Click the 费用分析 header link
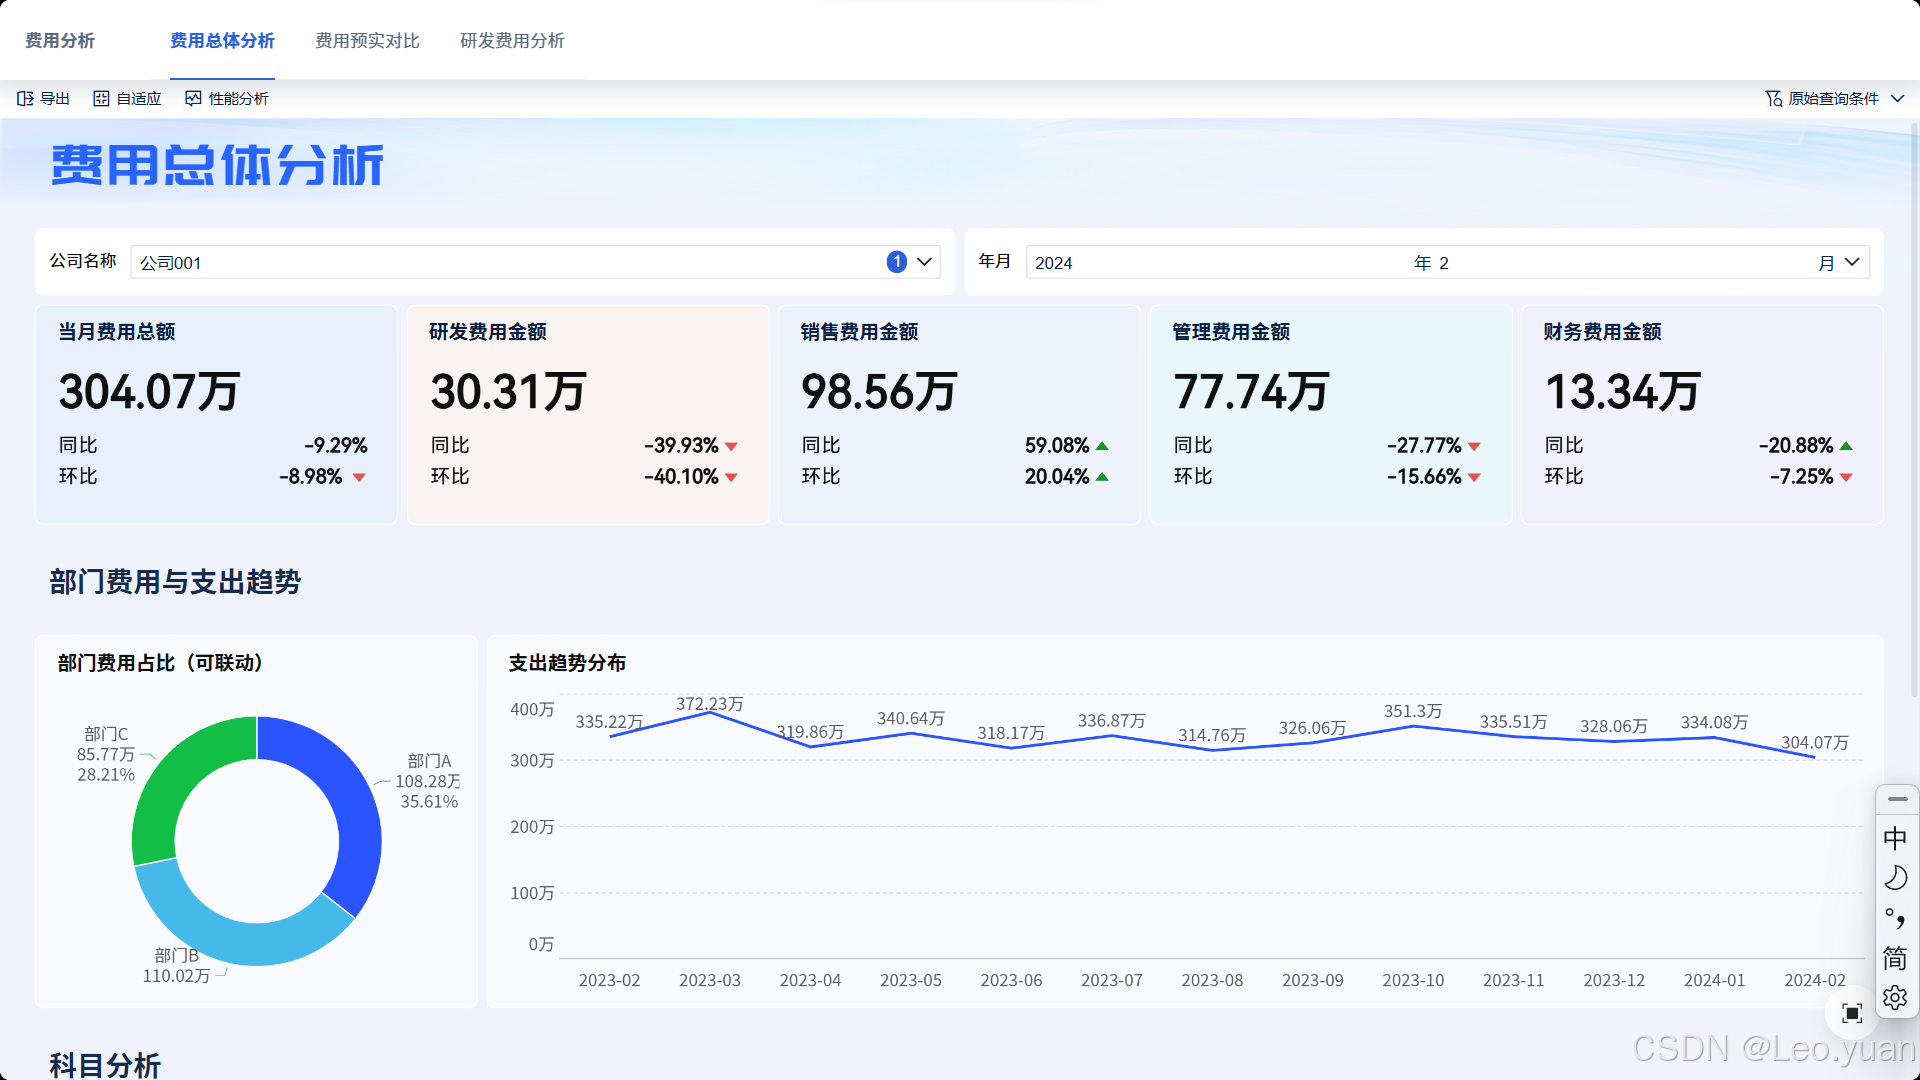 pos(60,41)
